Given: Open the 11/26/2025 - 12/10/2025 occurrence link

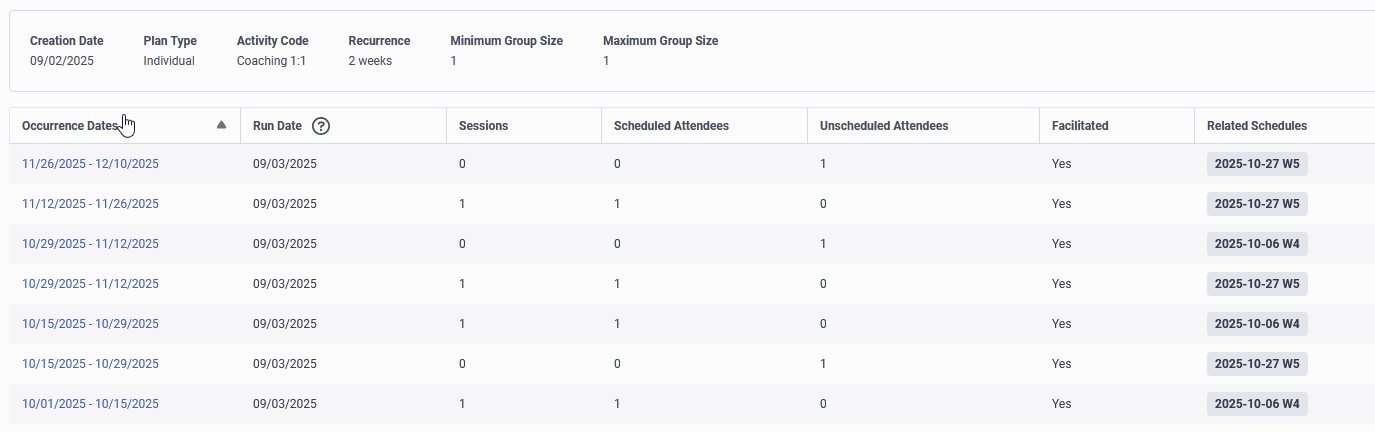Looking at the screenshot, I should click(90, 164).
